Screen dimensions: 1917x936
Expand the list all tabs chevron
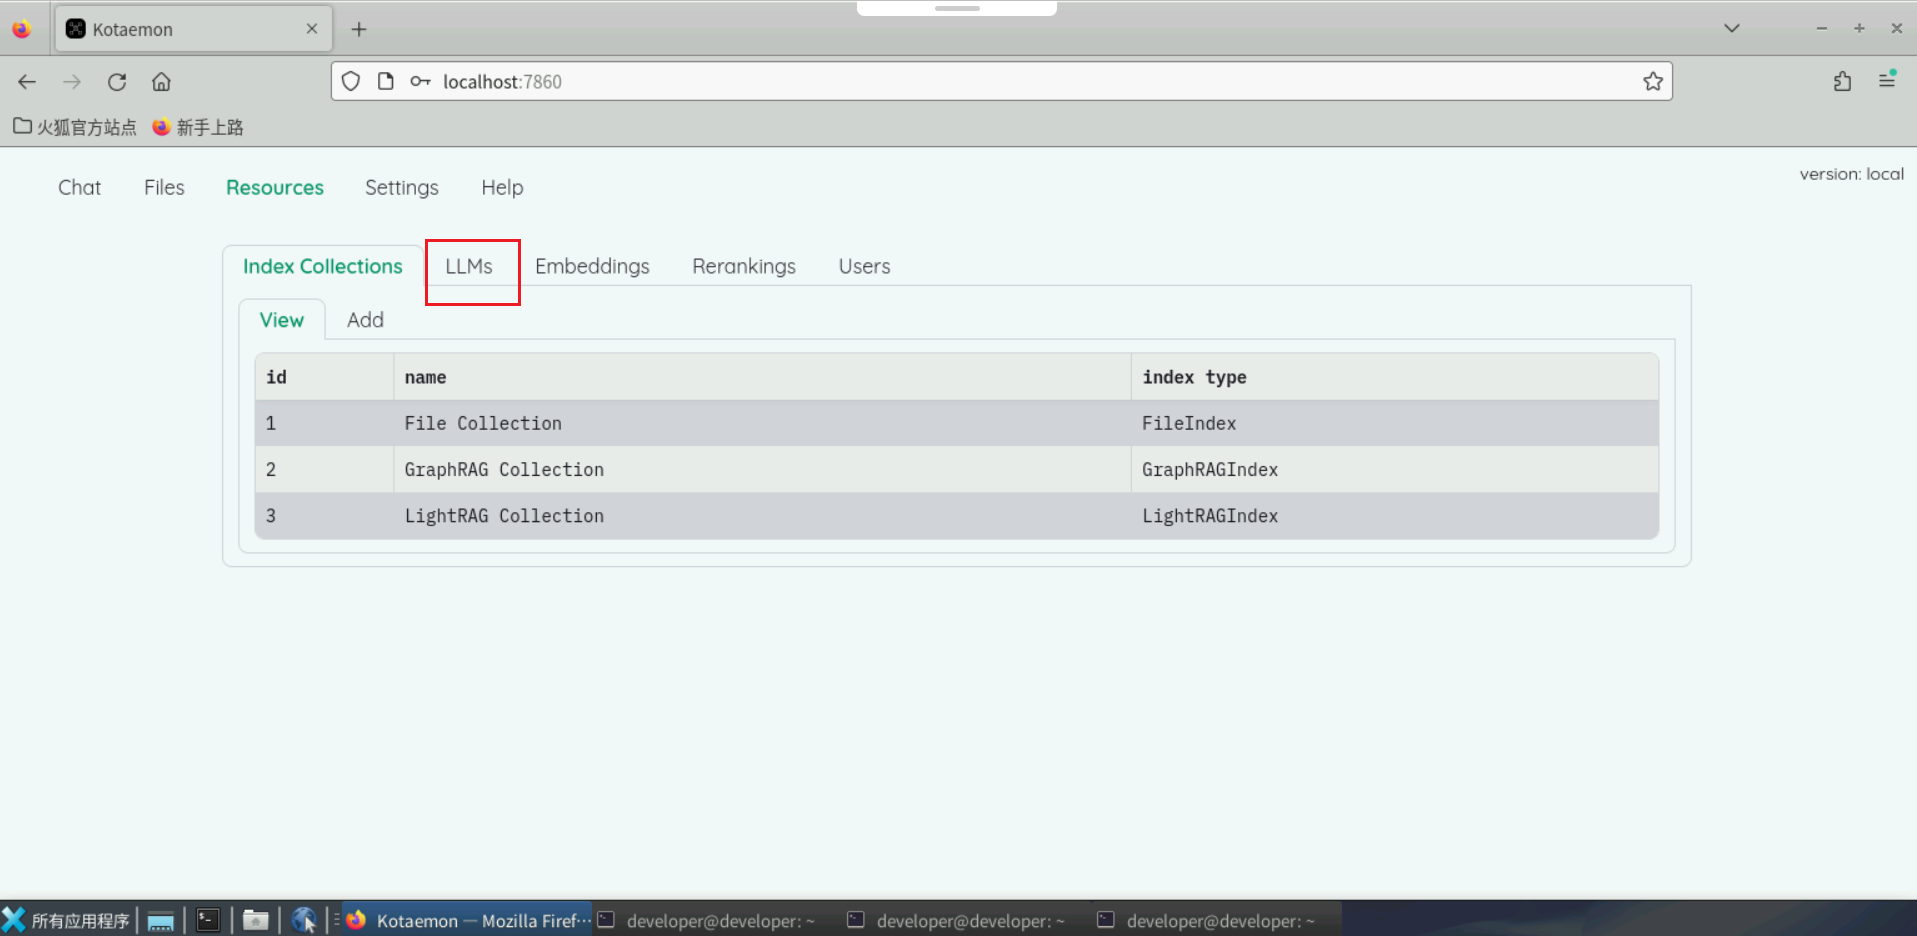[1732, 28]
